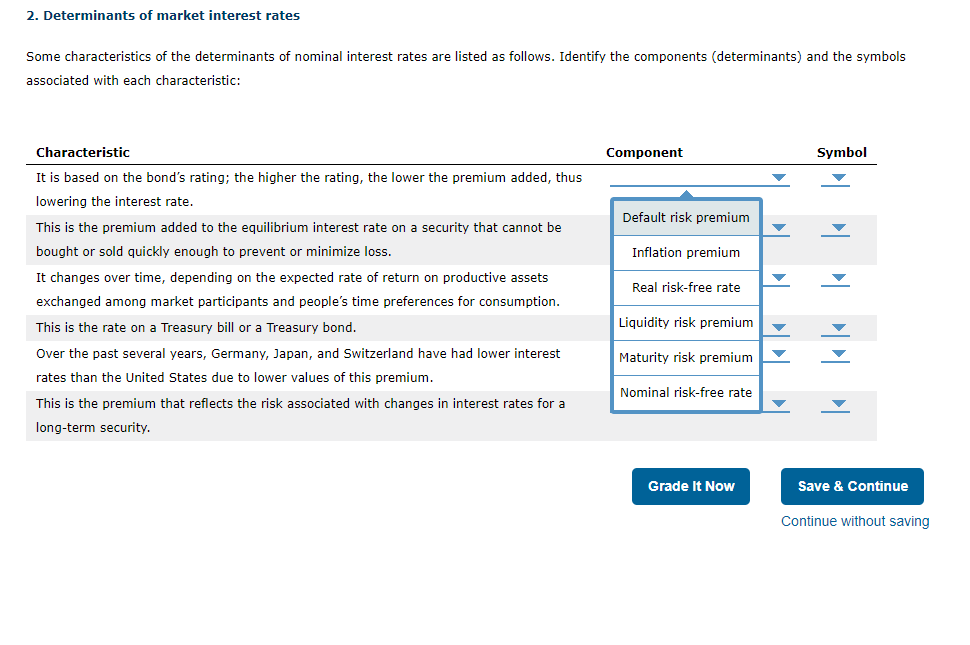Open the Component dropdown for the productive assets row
The width and height of the screenshot is (970, 645).
[x=777, y=277]
